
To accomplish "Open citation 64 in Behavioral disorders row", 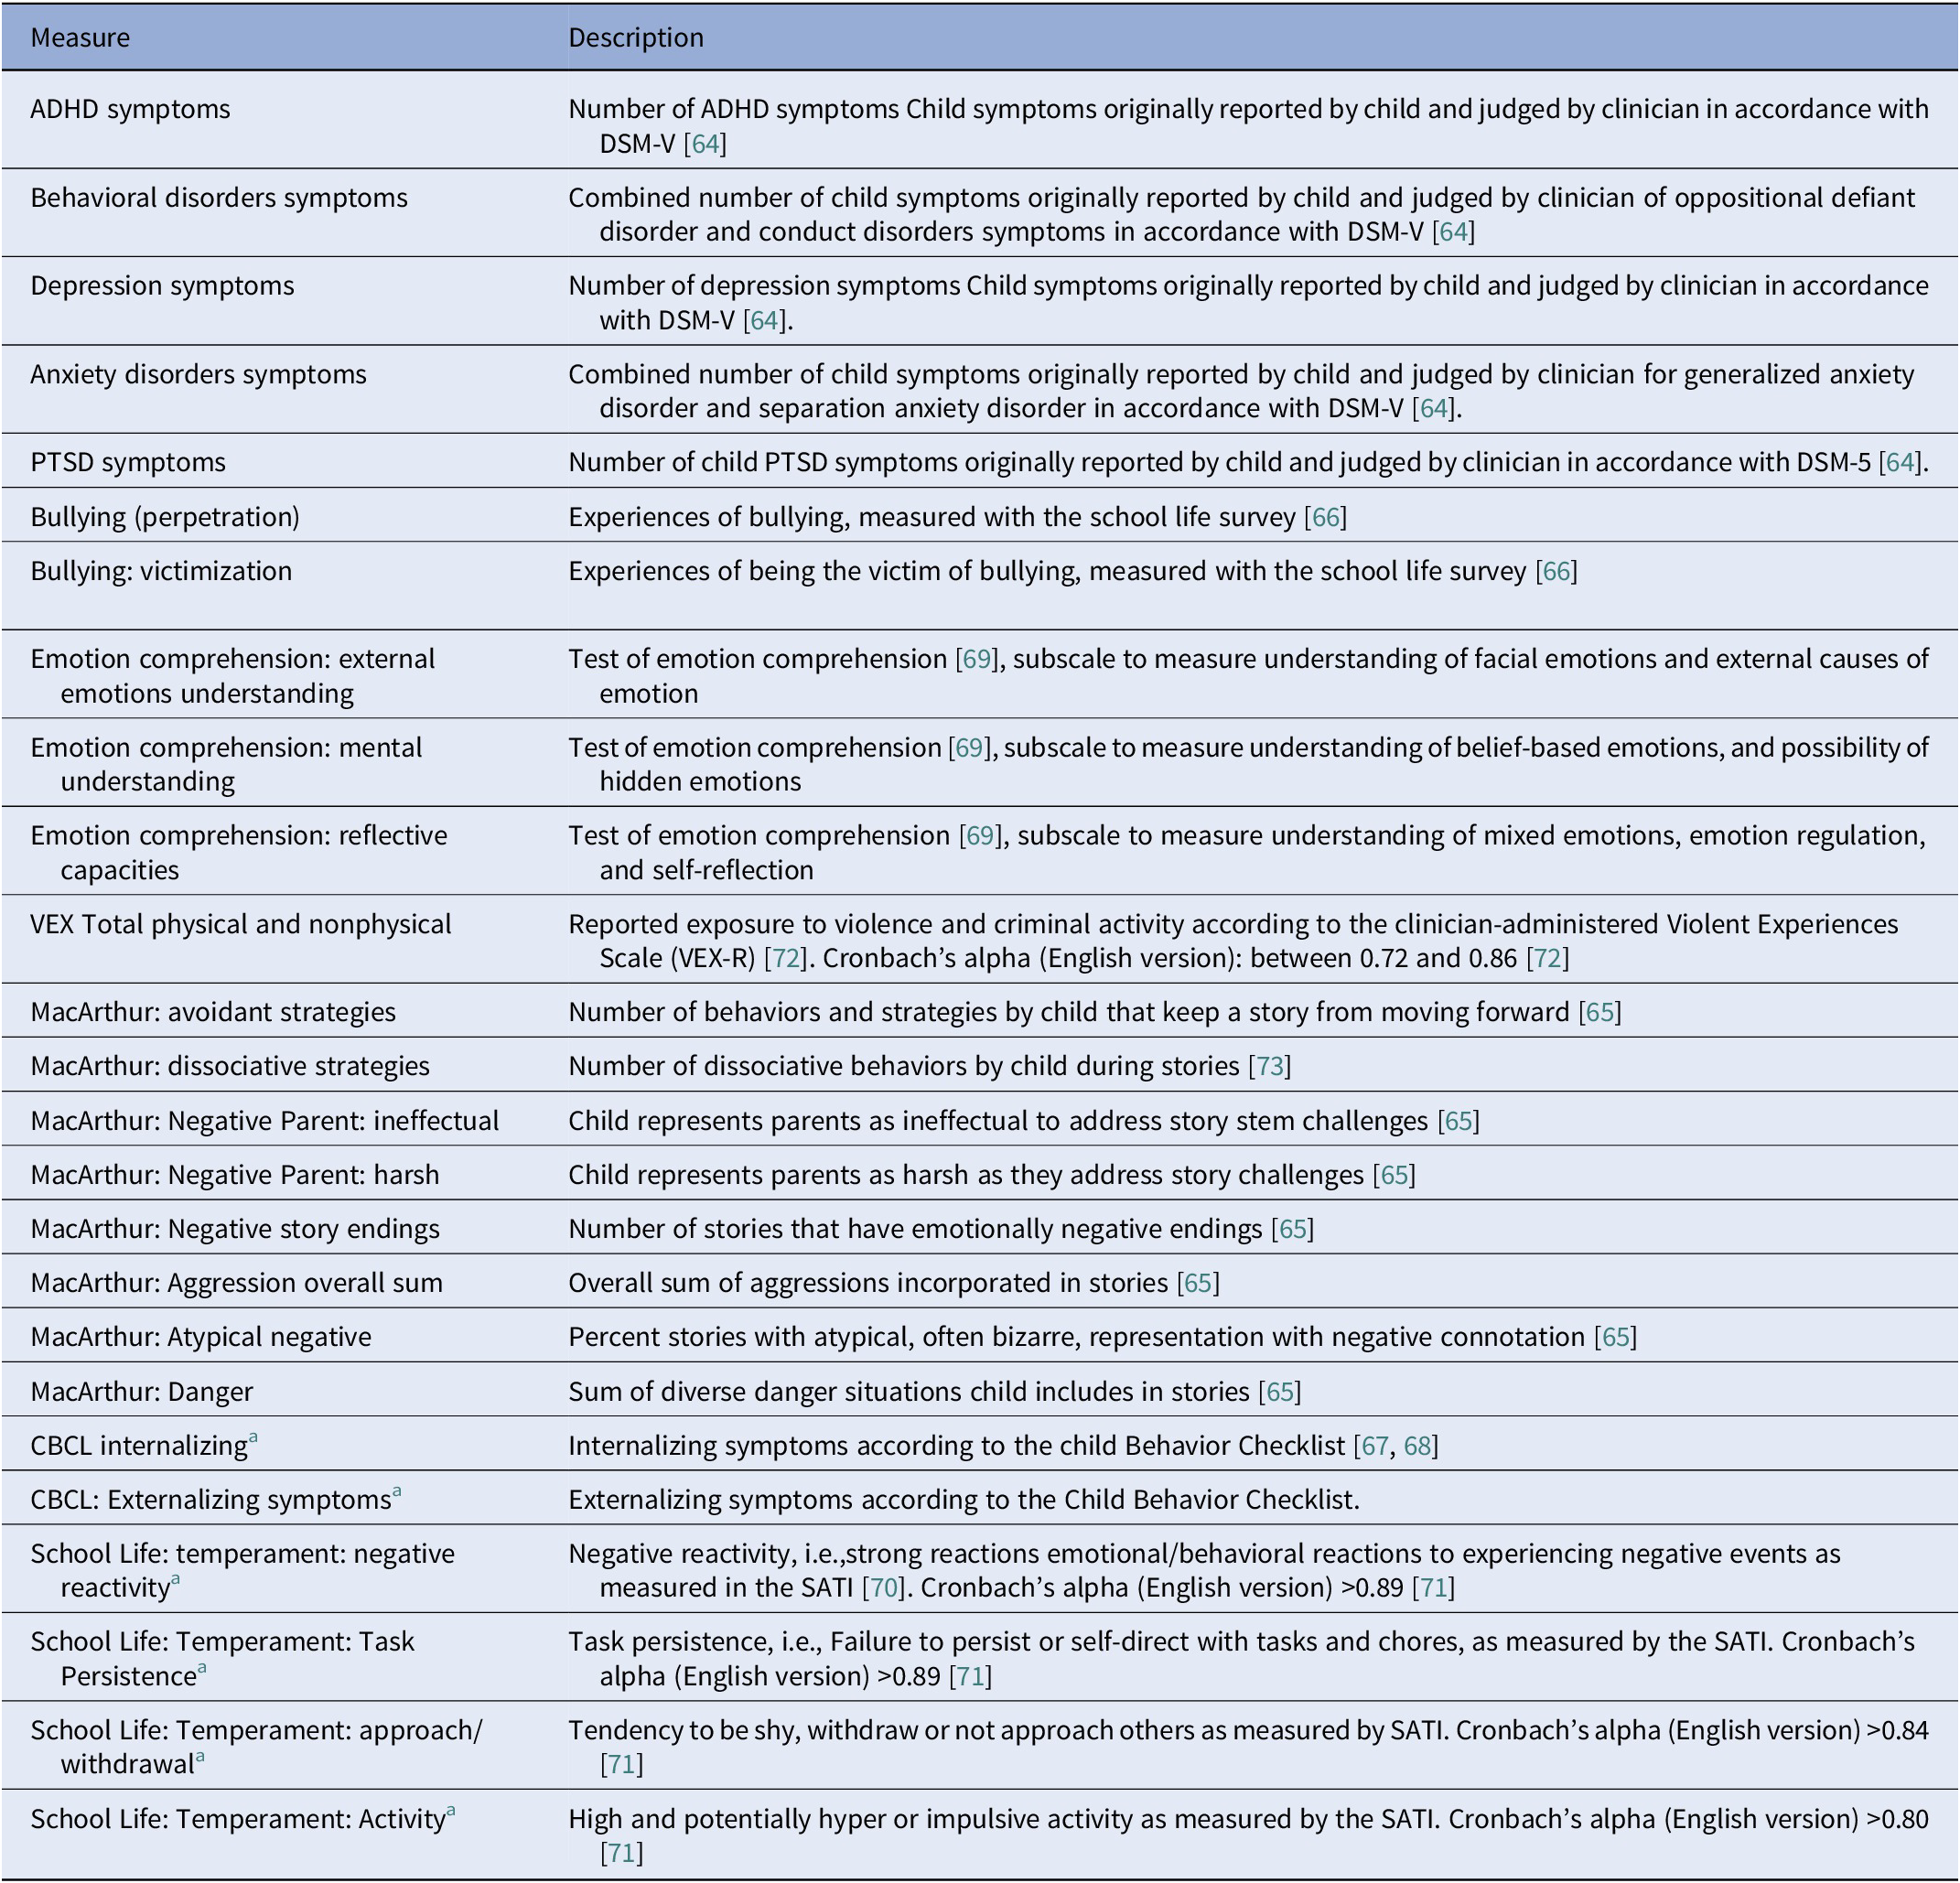I will (1453, 232).
